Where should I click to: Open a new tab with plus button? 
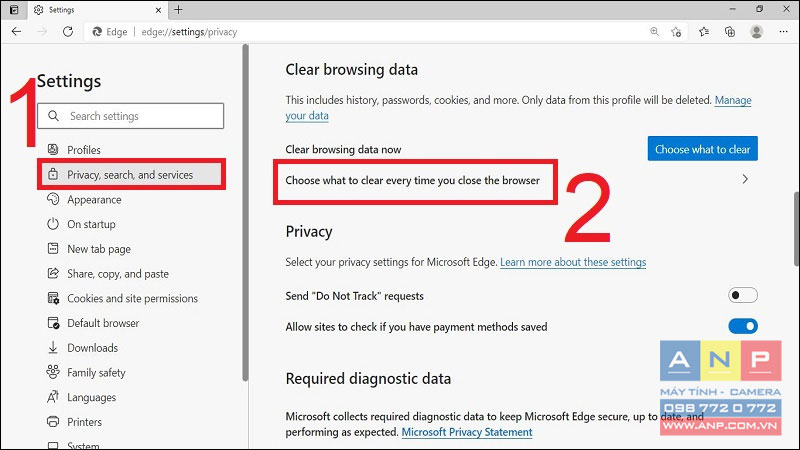[178, 9]
